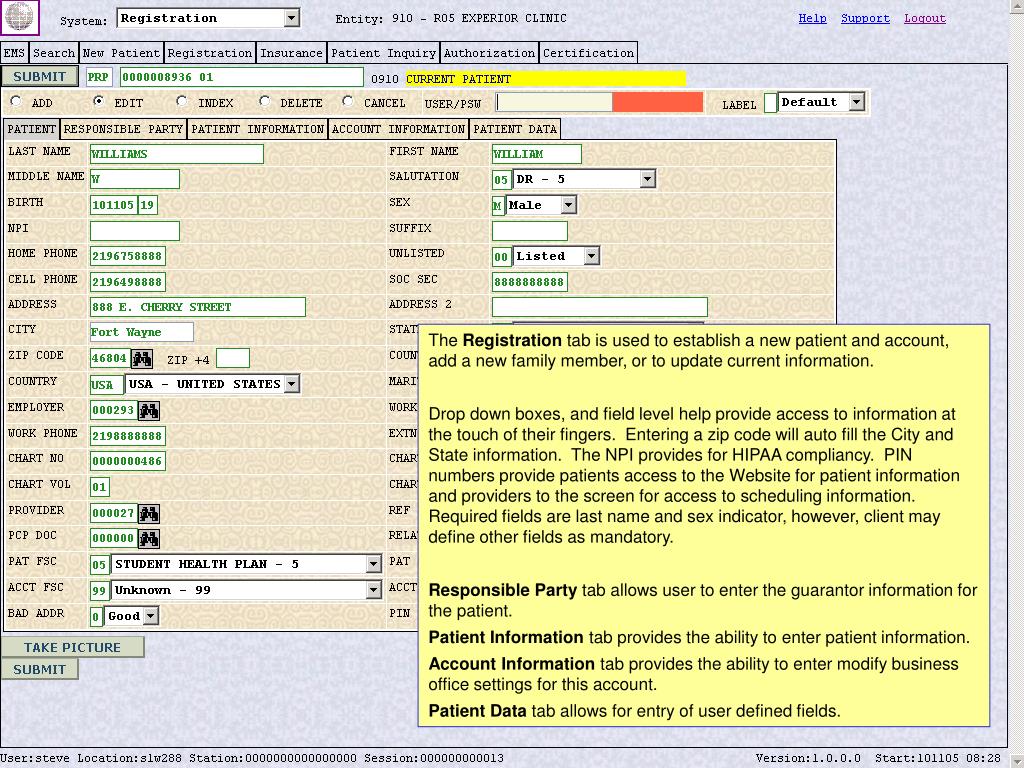Image resolution: width=1024 pixels, height=768 pixels.
Task: Select the CANCEL radio button
Action: [347, 101]
